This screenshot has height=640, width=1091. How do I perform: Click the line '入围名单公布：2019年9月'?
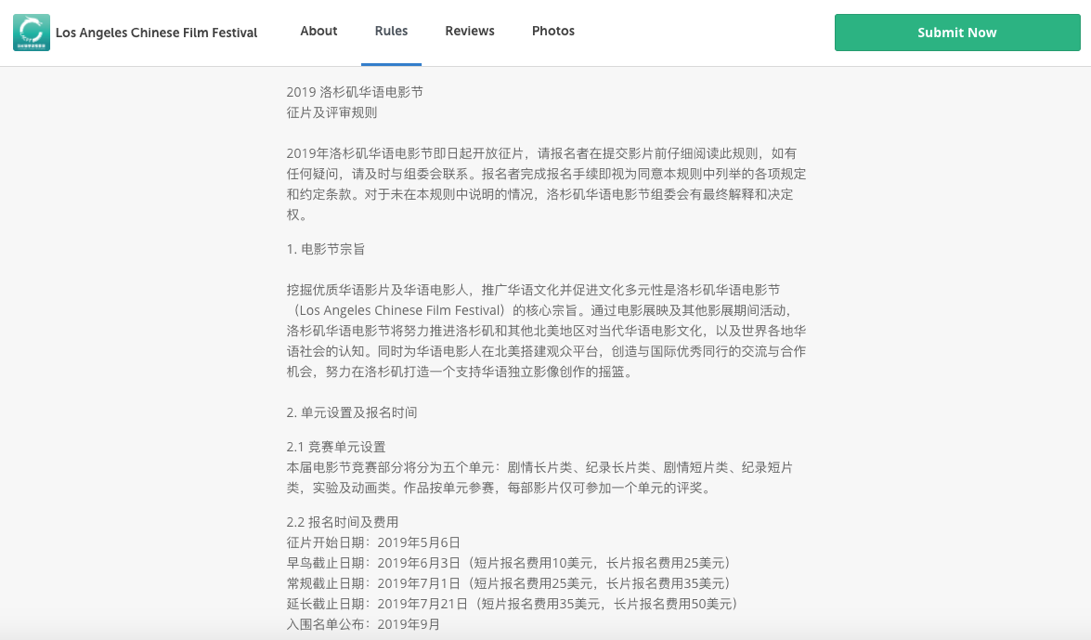point(363,624)
